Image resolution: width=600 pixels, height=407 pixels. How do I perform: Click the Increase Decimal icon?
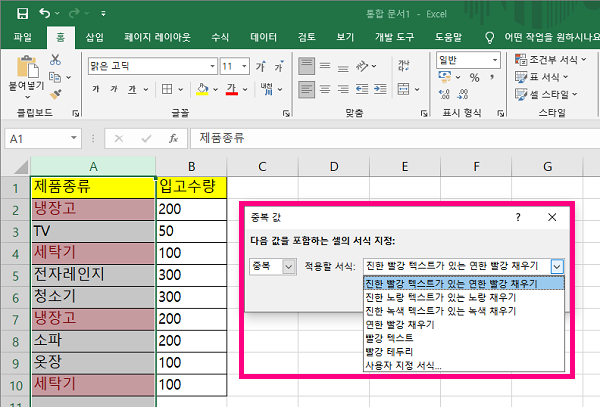pos(444,94)
